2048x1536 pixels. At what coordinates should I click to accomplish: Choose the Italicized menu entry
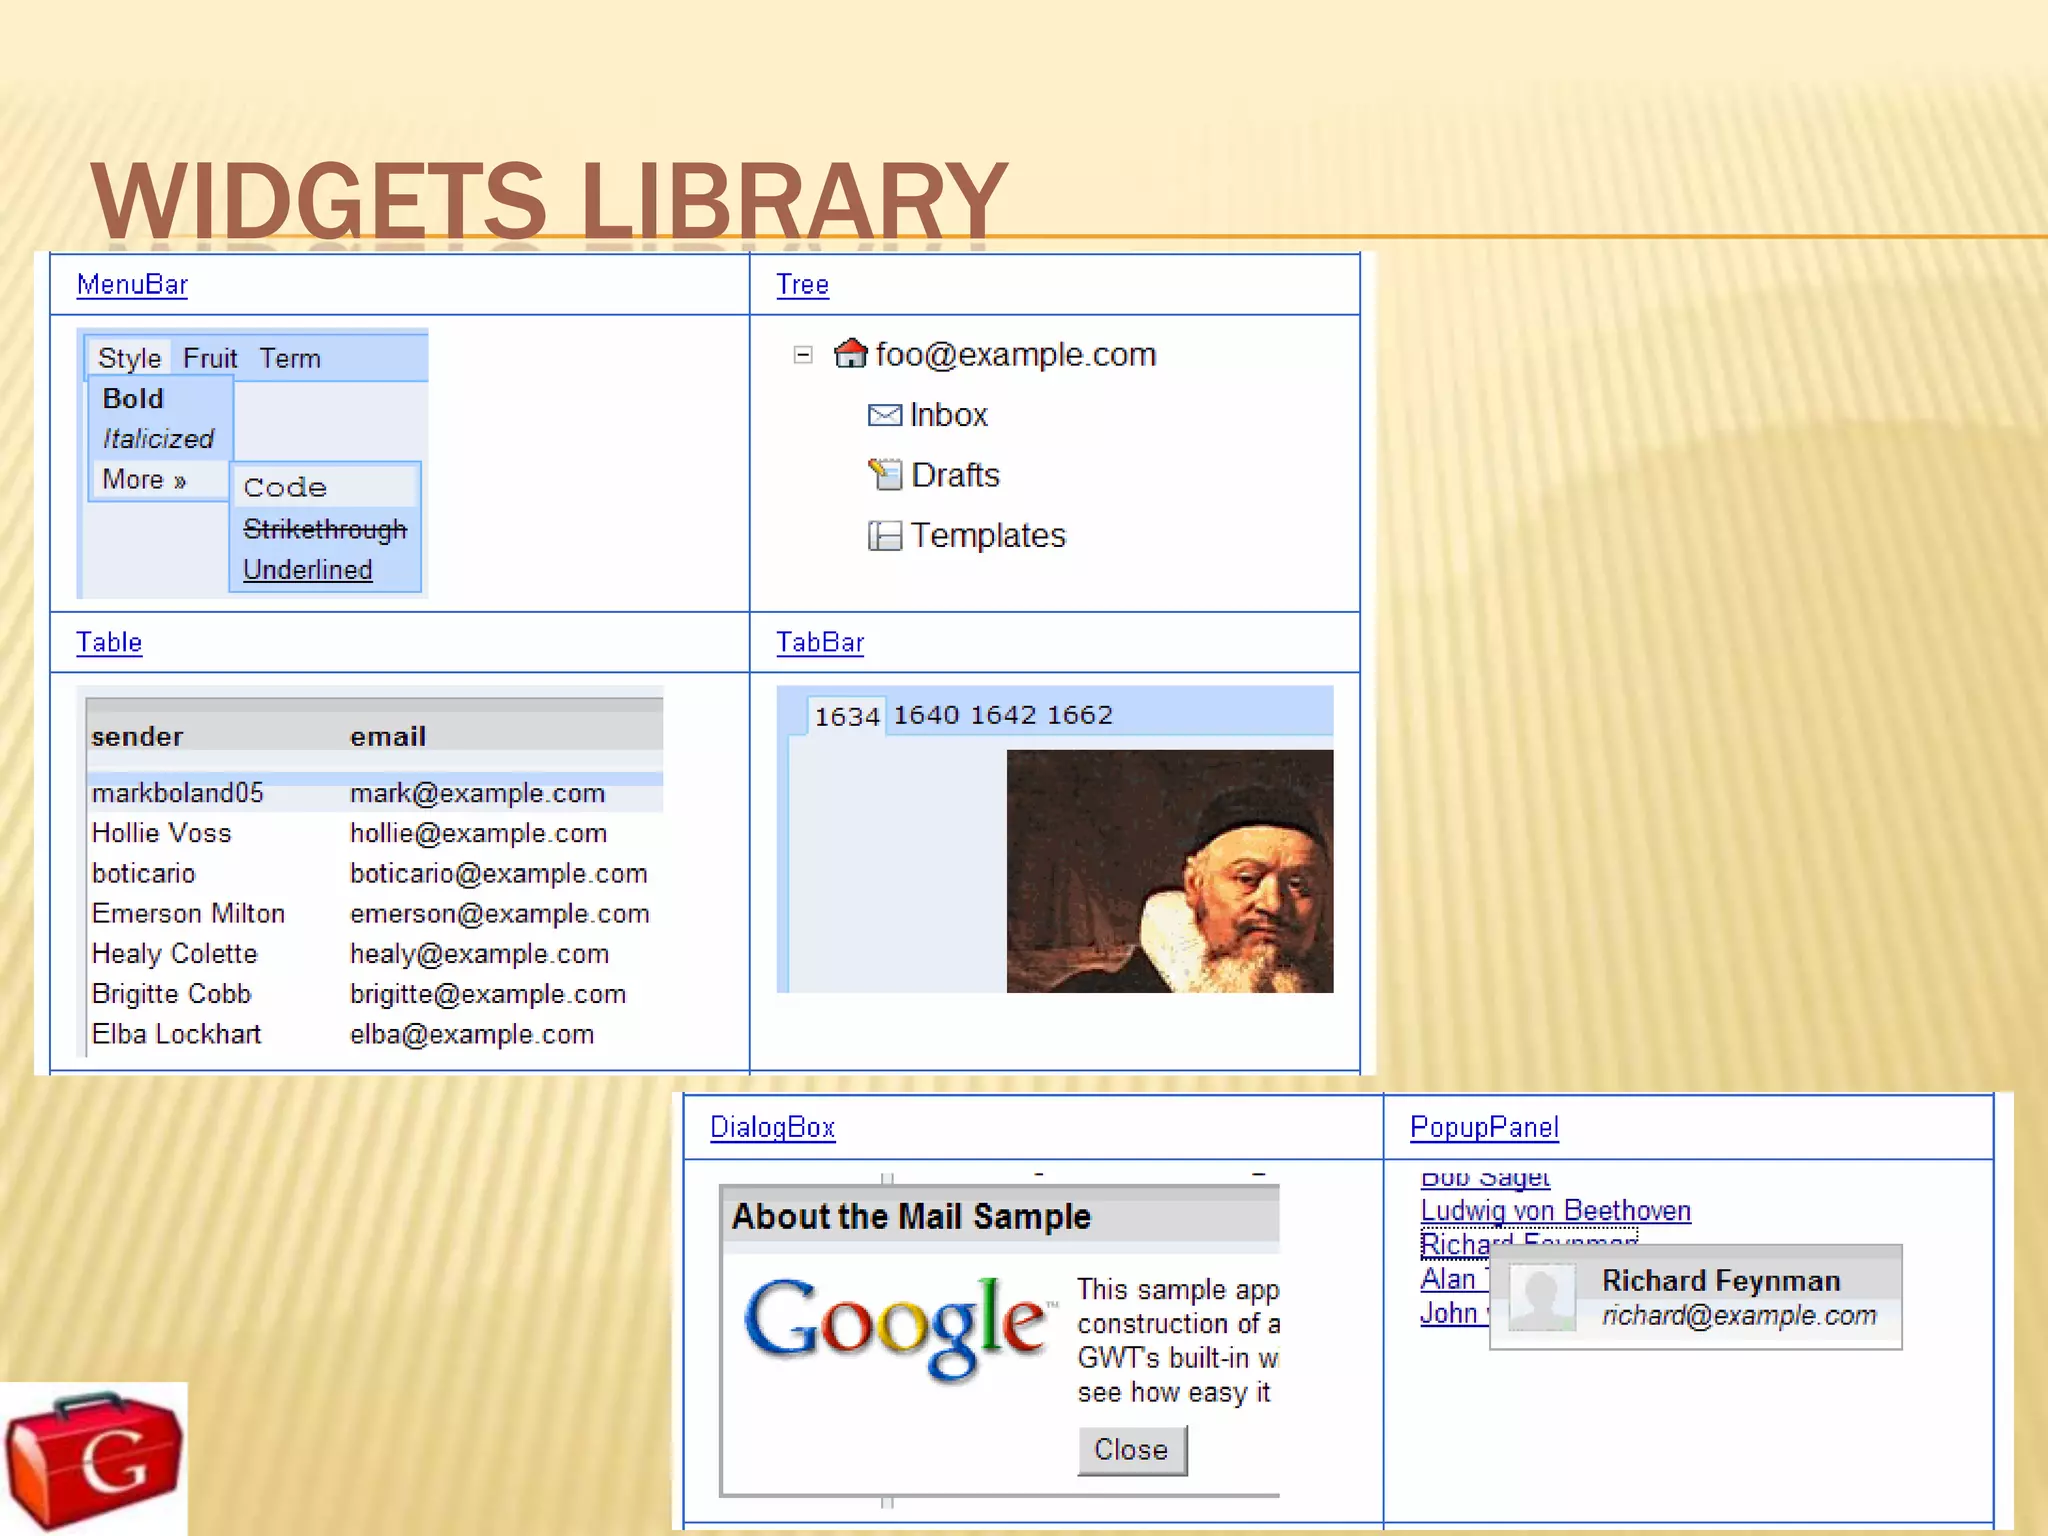point(160,438)
